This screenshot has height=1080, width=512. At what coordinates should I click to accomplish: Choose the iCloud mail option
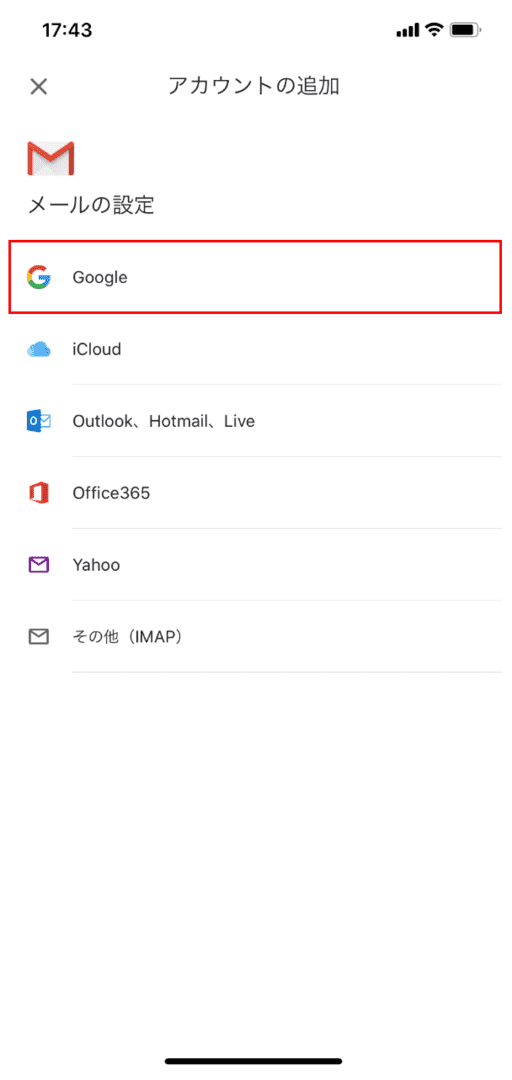255,349
